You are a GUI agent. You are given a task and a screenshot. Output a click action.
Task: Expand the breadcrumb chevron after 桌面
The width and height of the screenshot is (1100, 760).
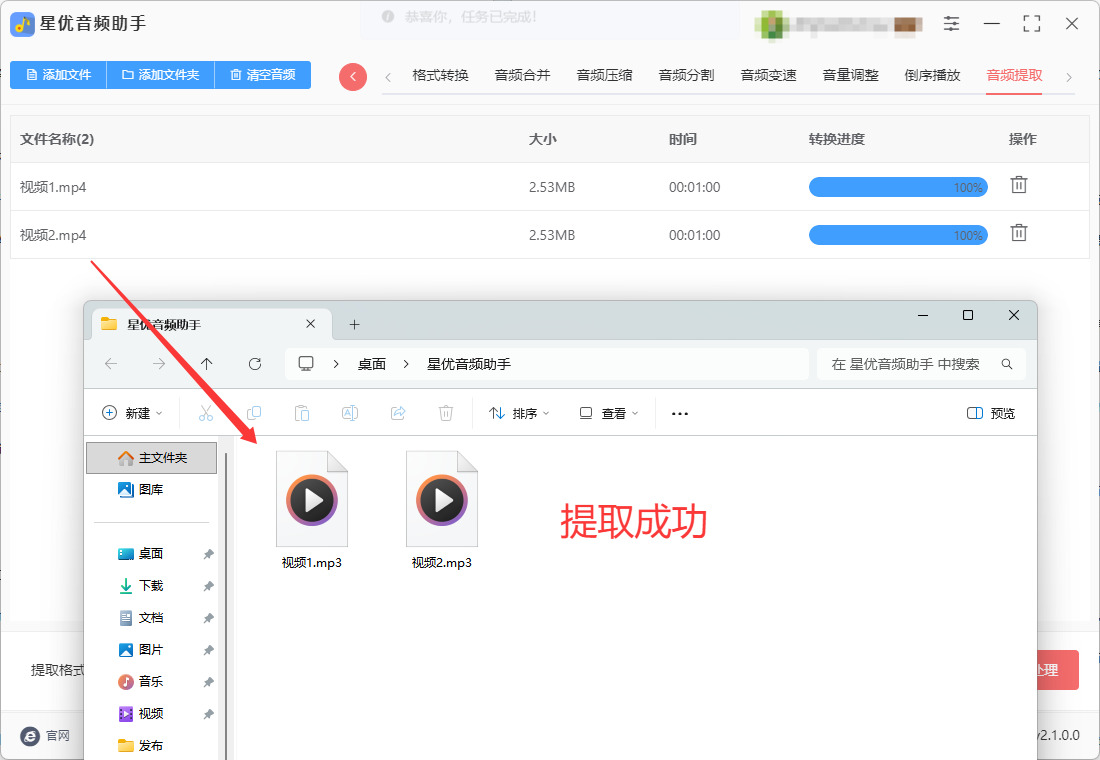pos(405,364)
